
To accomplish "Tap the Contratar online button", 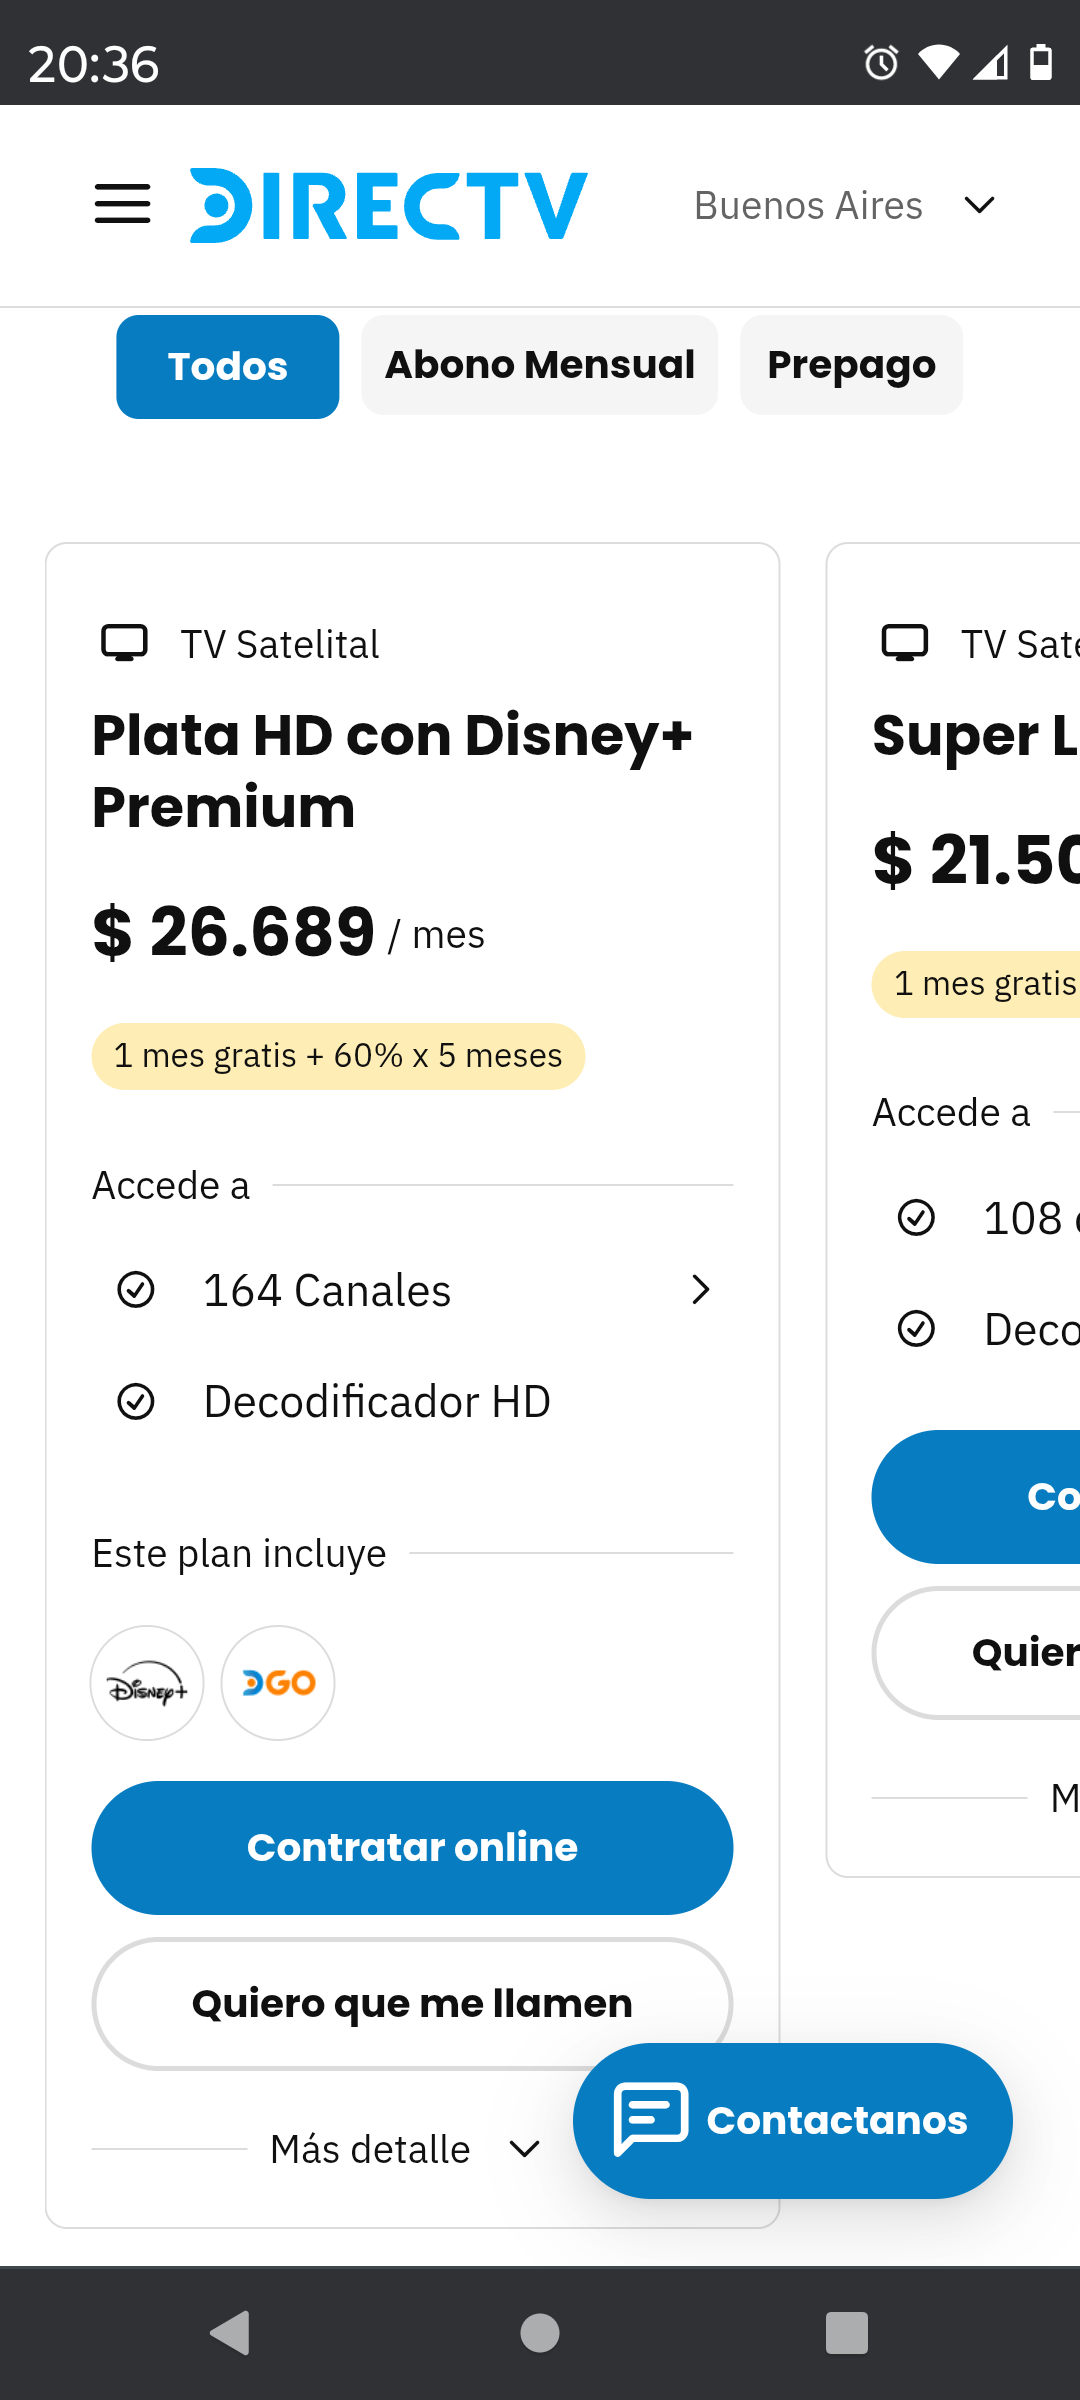I will [412, 1847].
